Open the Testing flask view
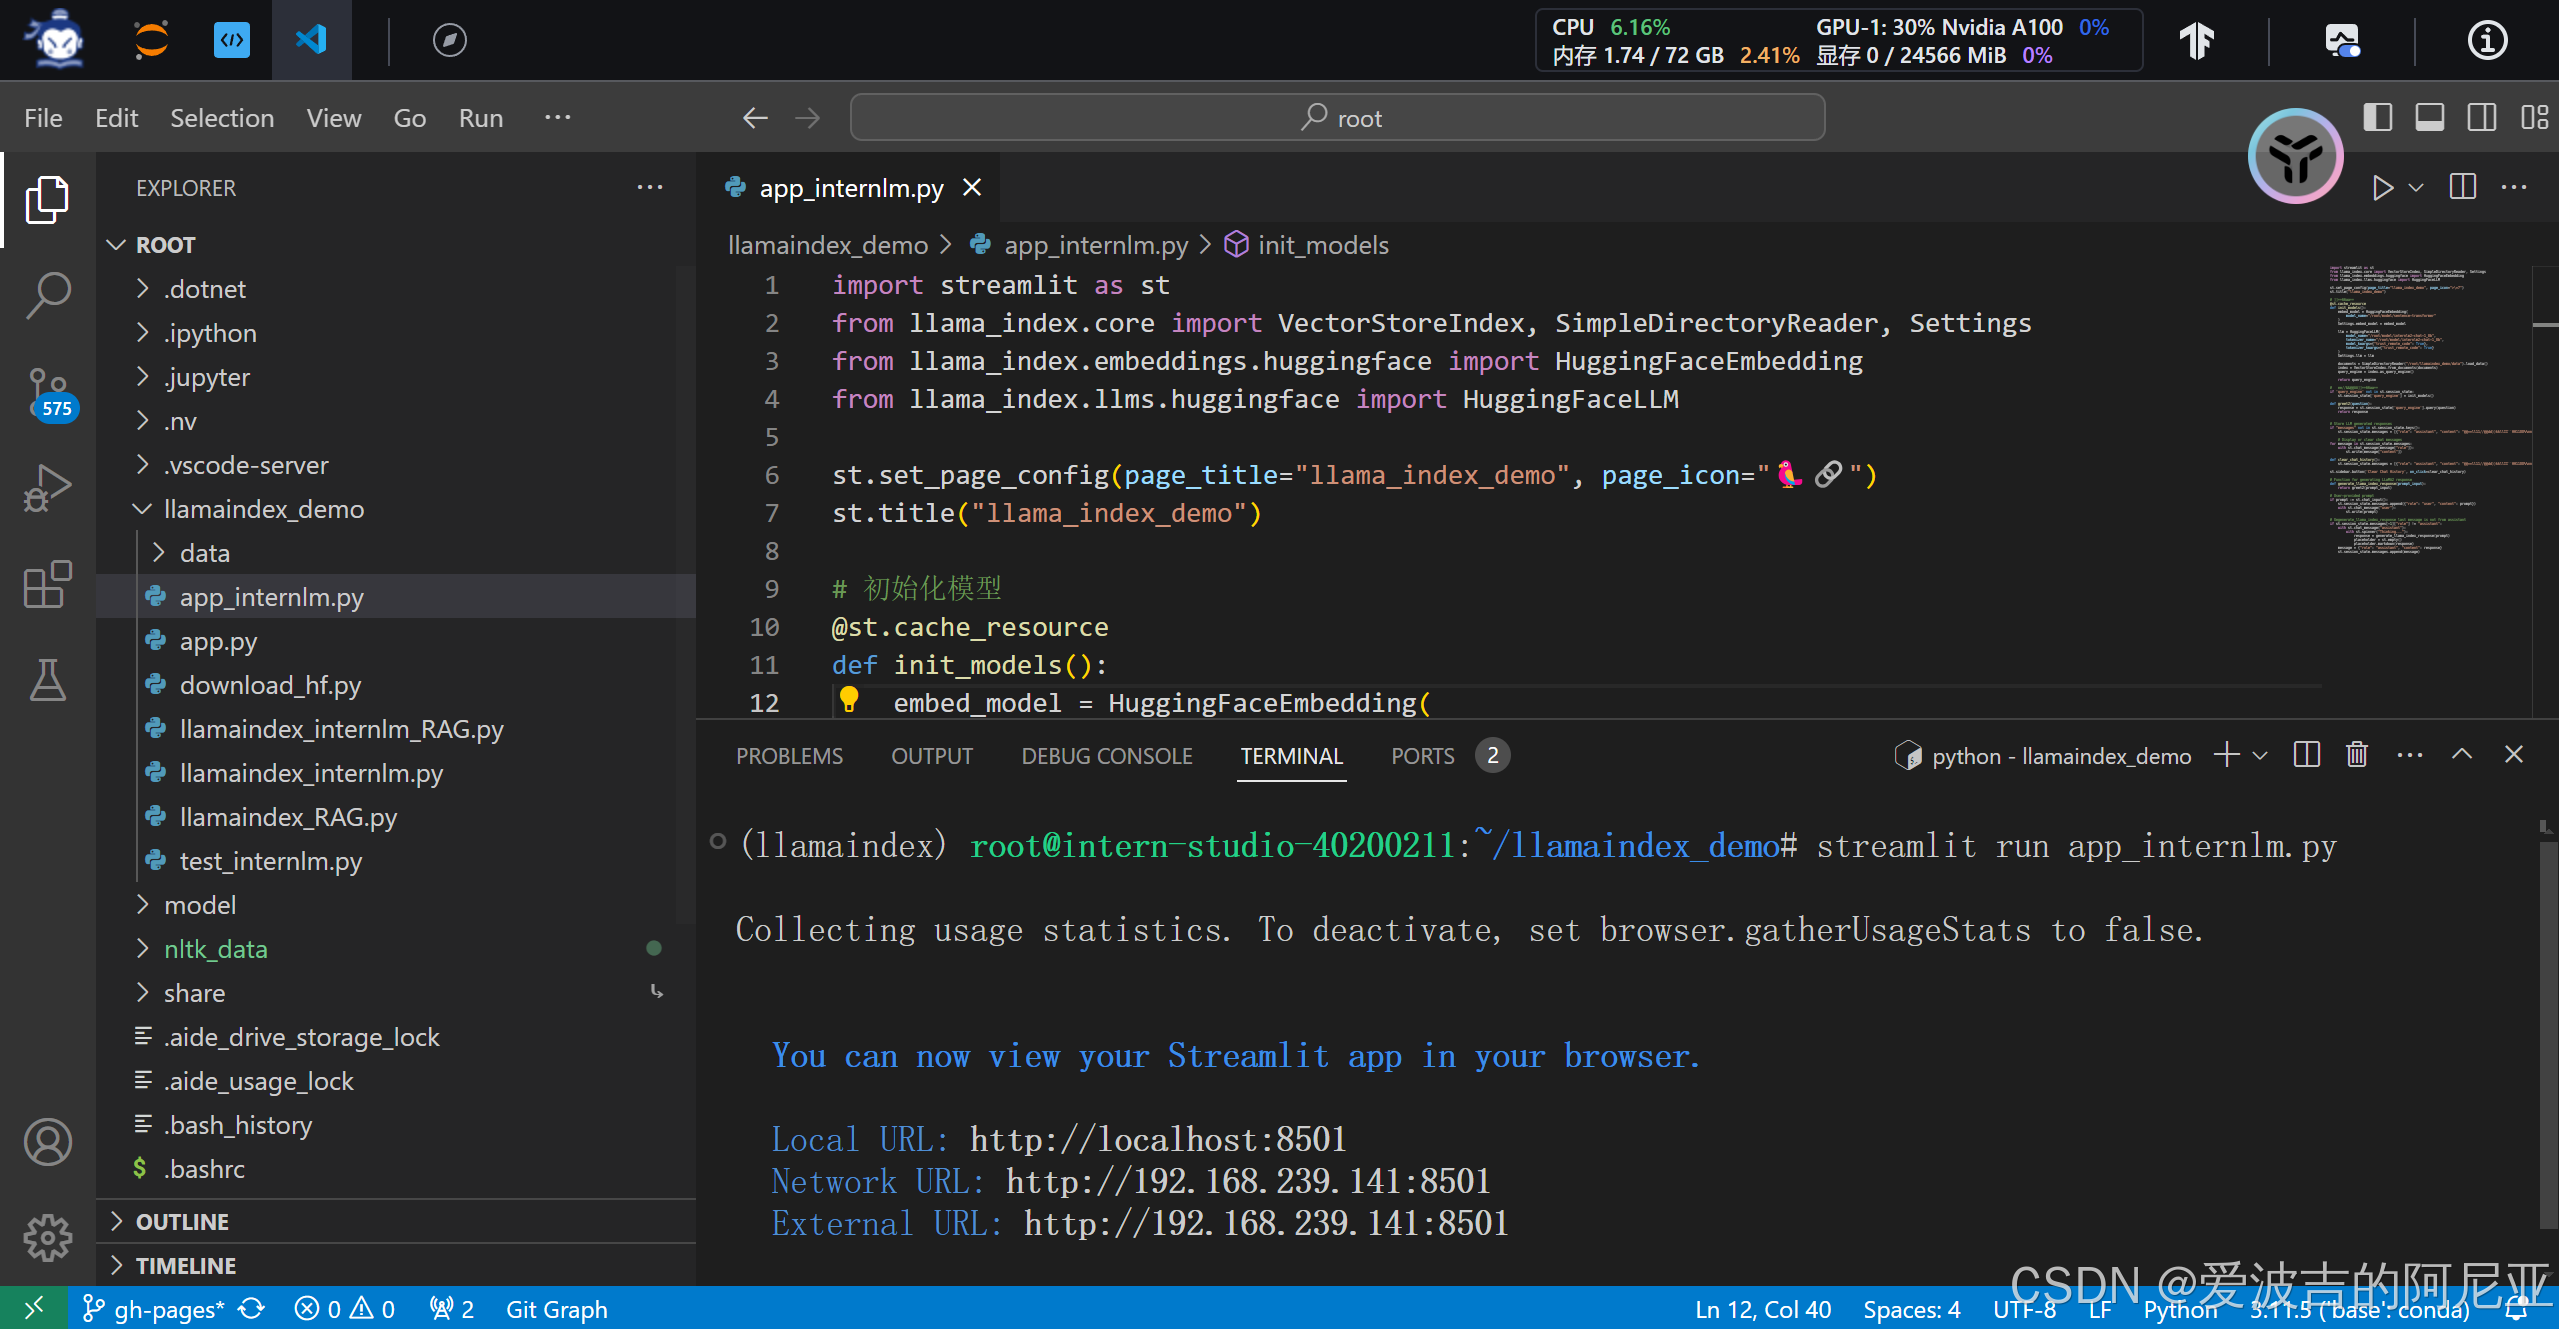Screen dimensions: 2559x1329 tap(47, 680)
